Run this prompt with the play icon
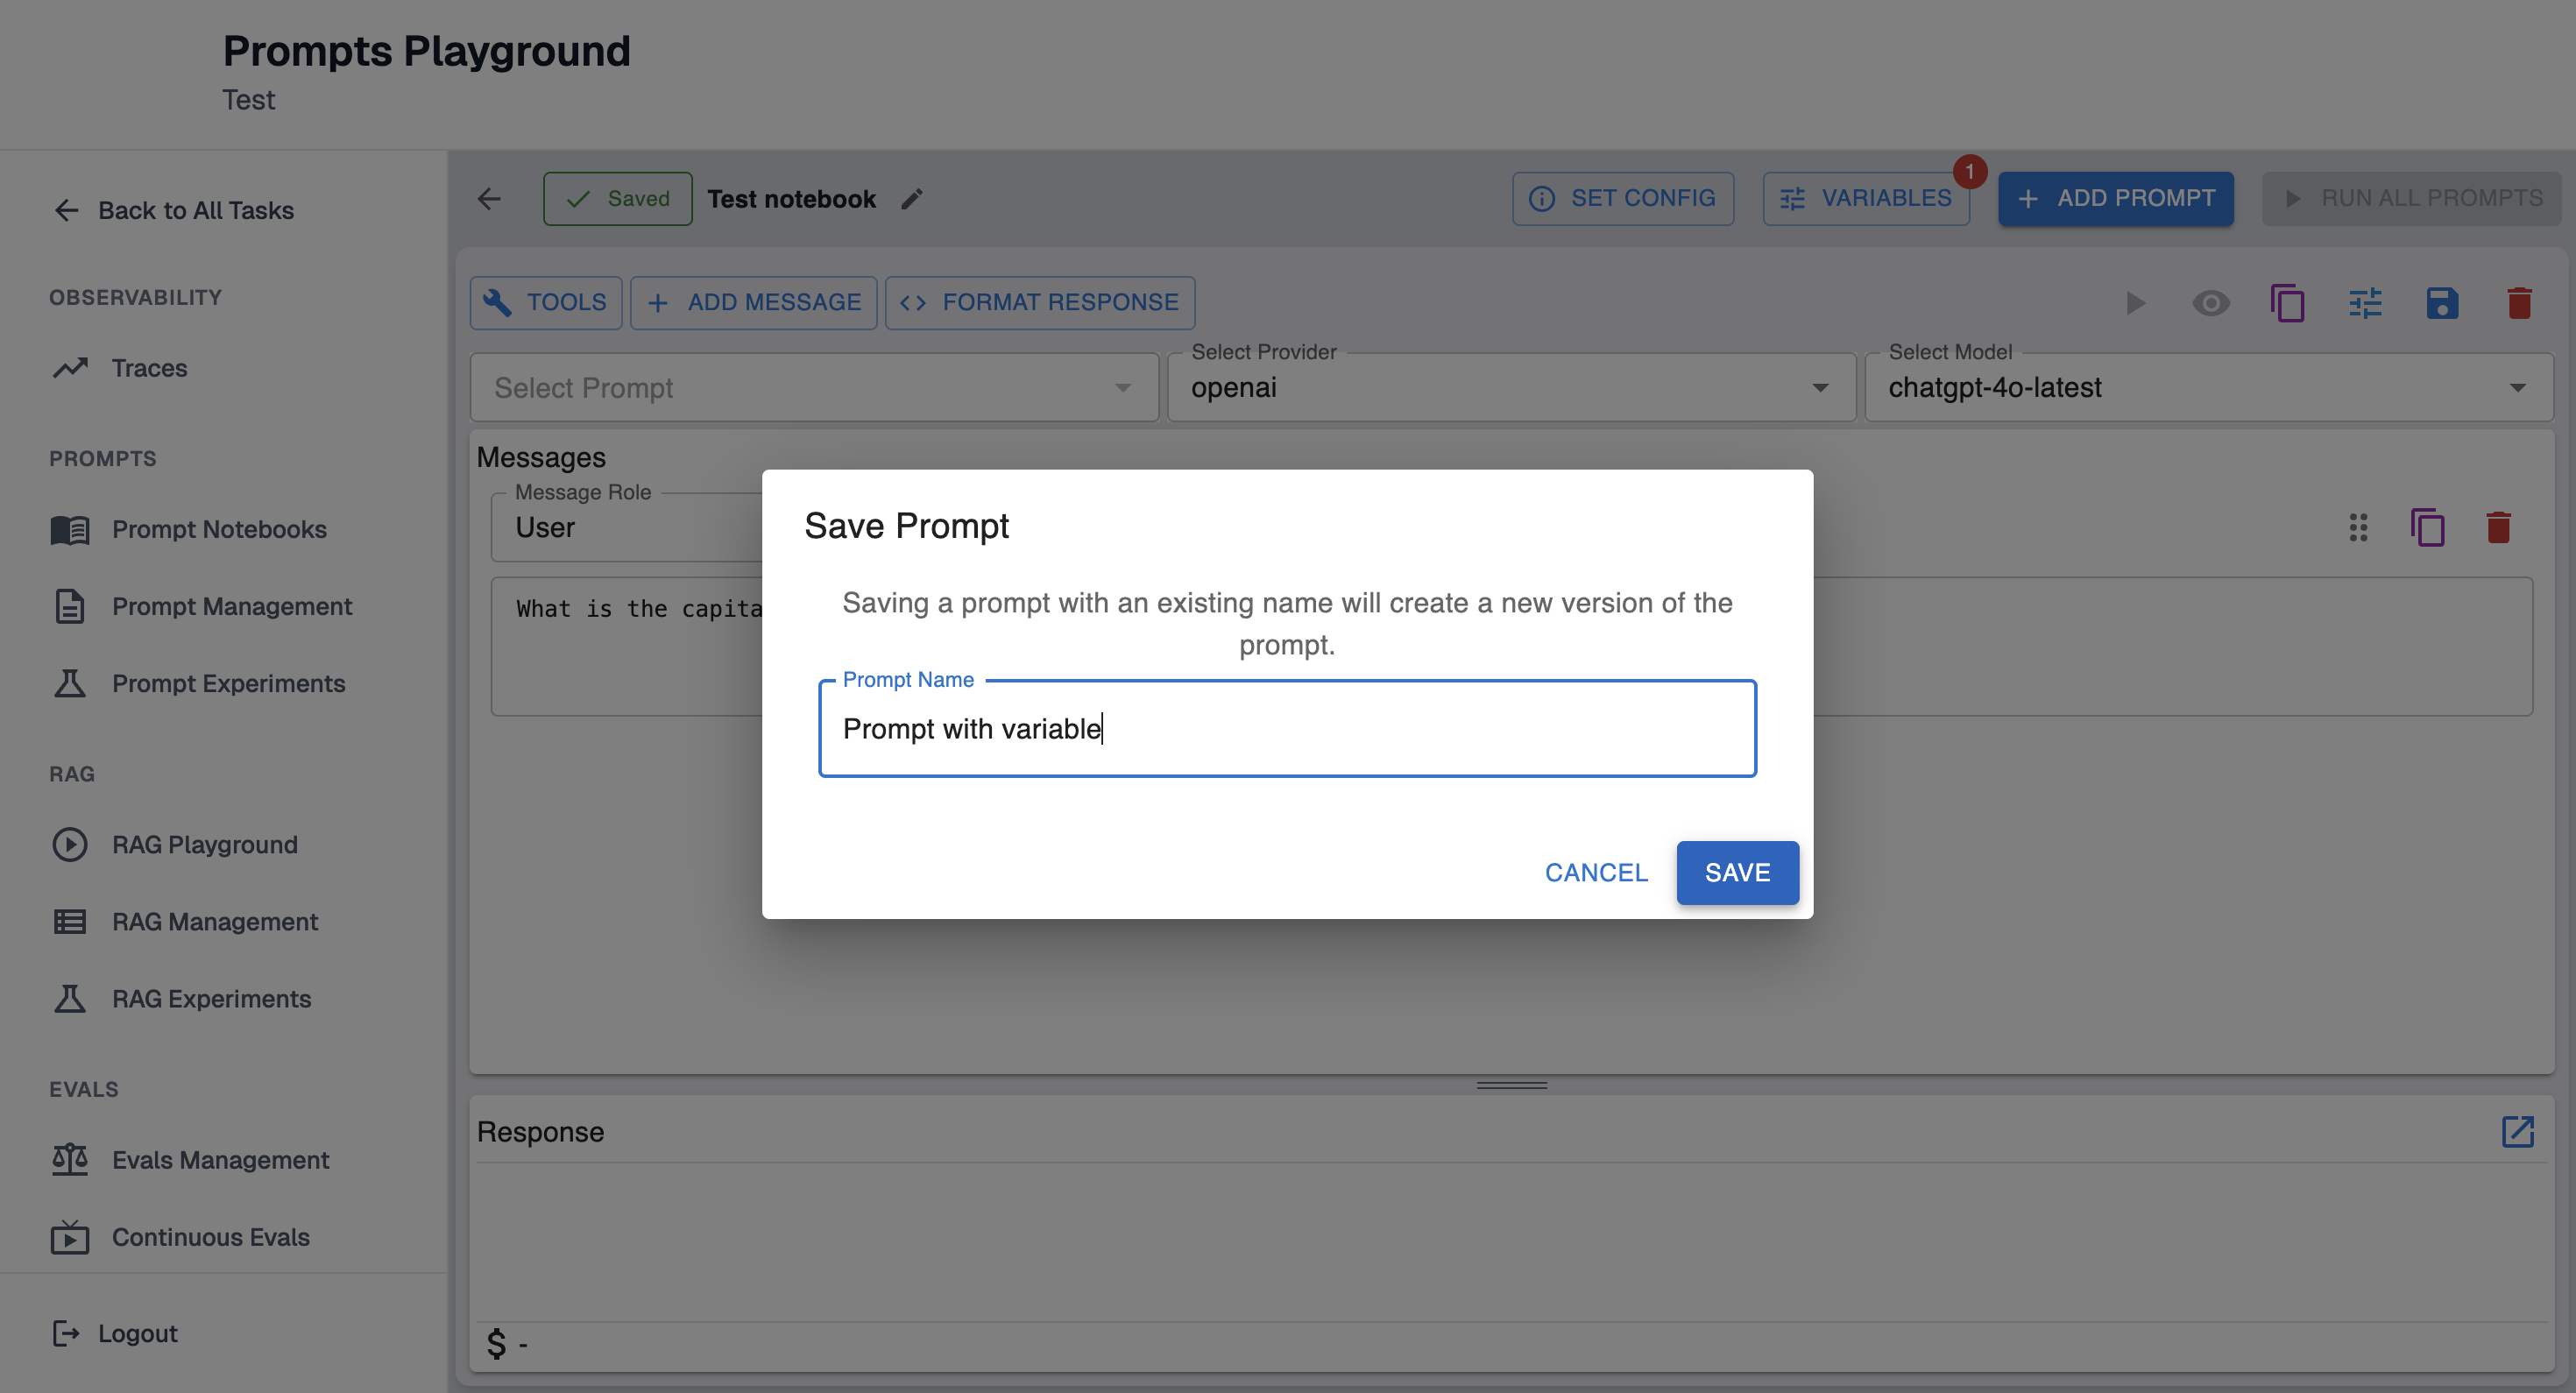The image size is (2576, 1393). pos(2134,303)
